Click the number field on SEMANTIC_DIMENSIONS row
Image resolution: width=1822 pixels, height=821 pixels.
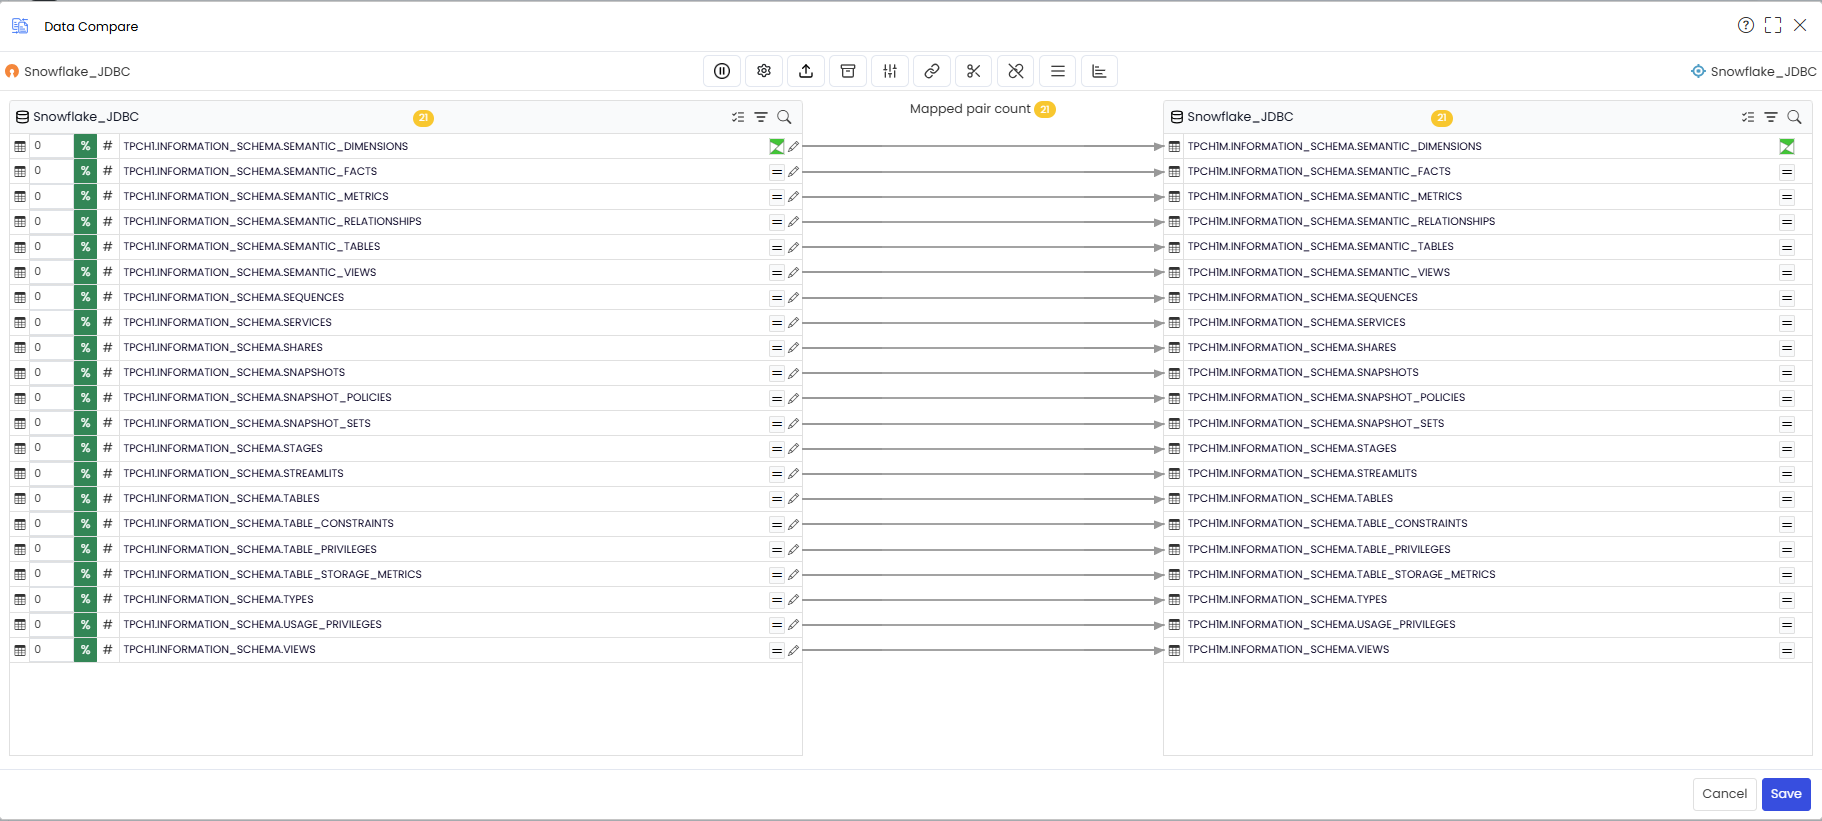pyautogui.click(x=51, y=146)
